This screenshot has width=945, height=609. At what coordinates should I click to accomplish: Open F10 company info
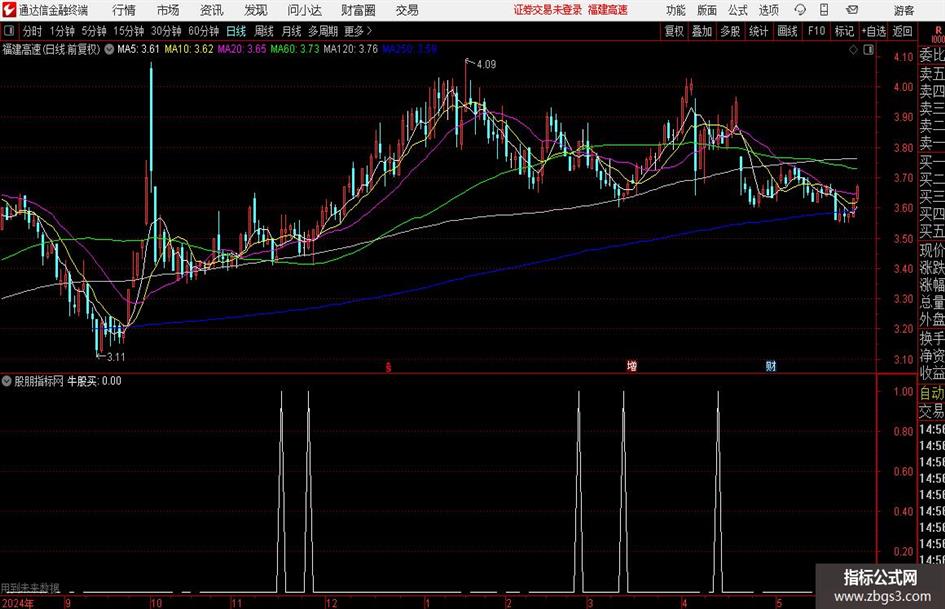tap(817, 31)
